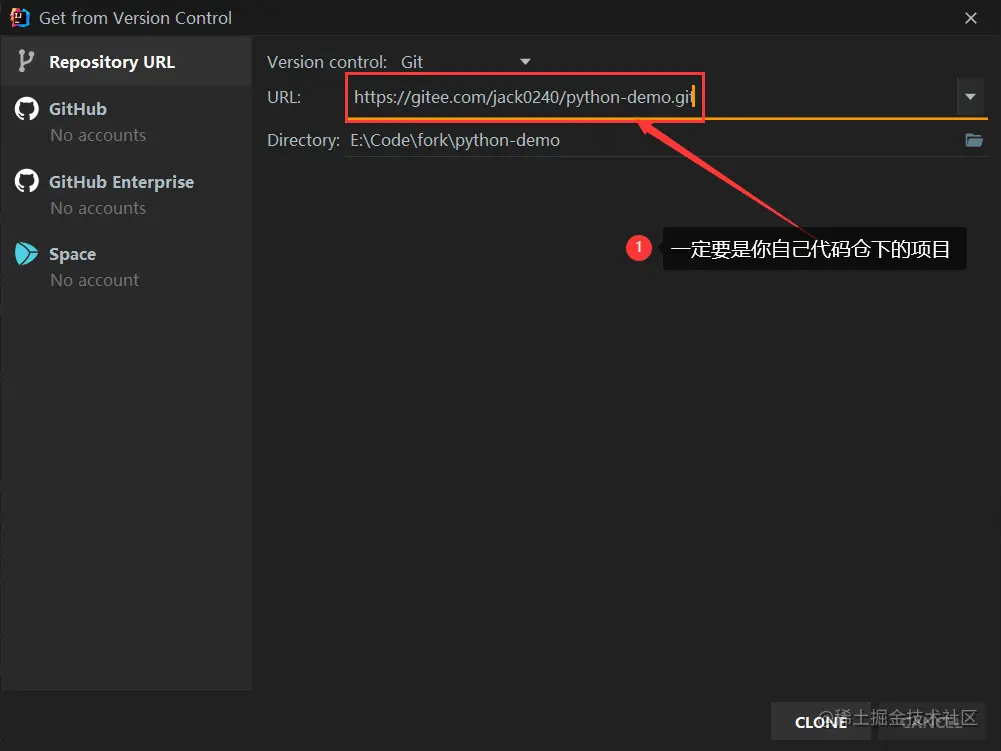The width and height of the screenshot is (1001, 751).
Task: Click the Space logo icon
Action: pyautogui.click(x=26, y=254)
